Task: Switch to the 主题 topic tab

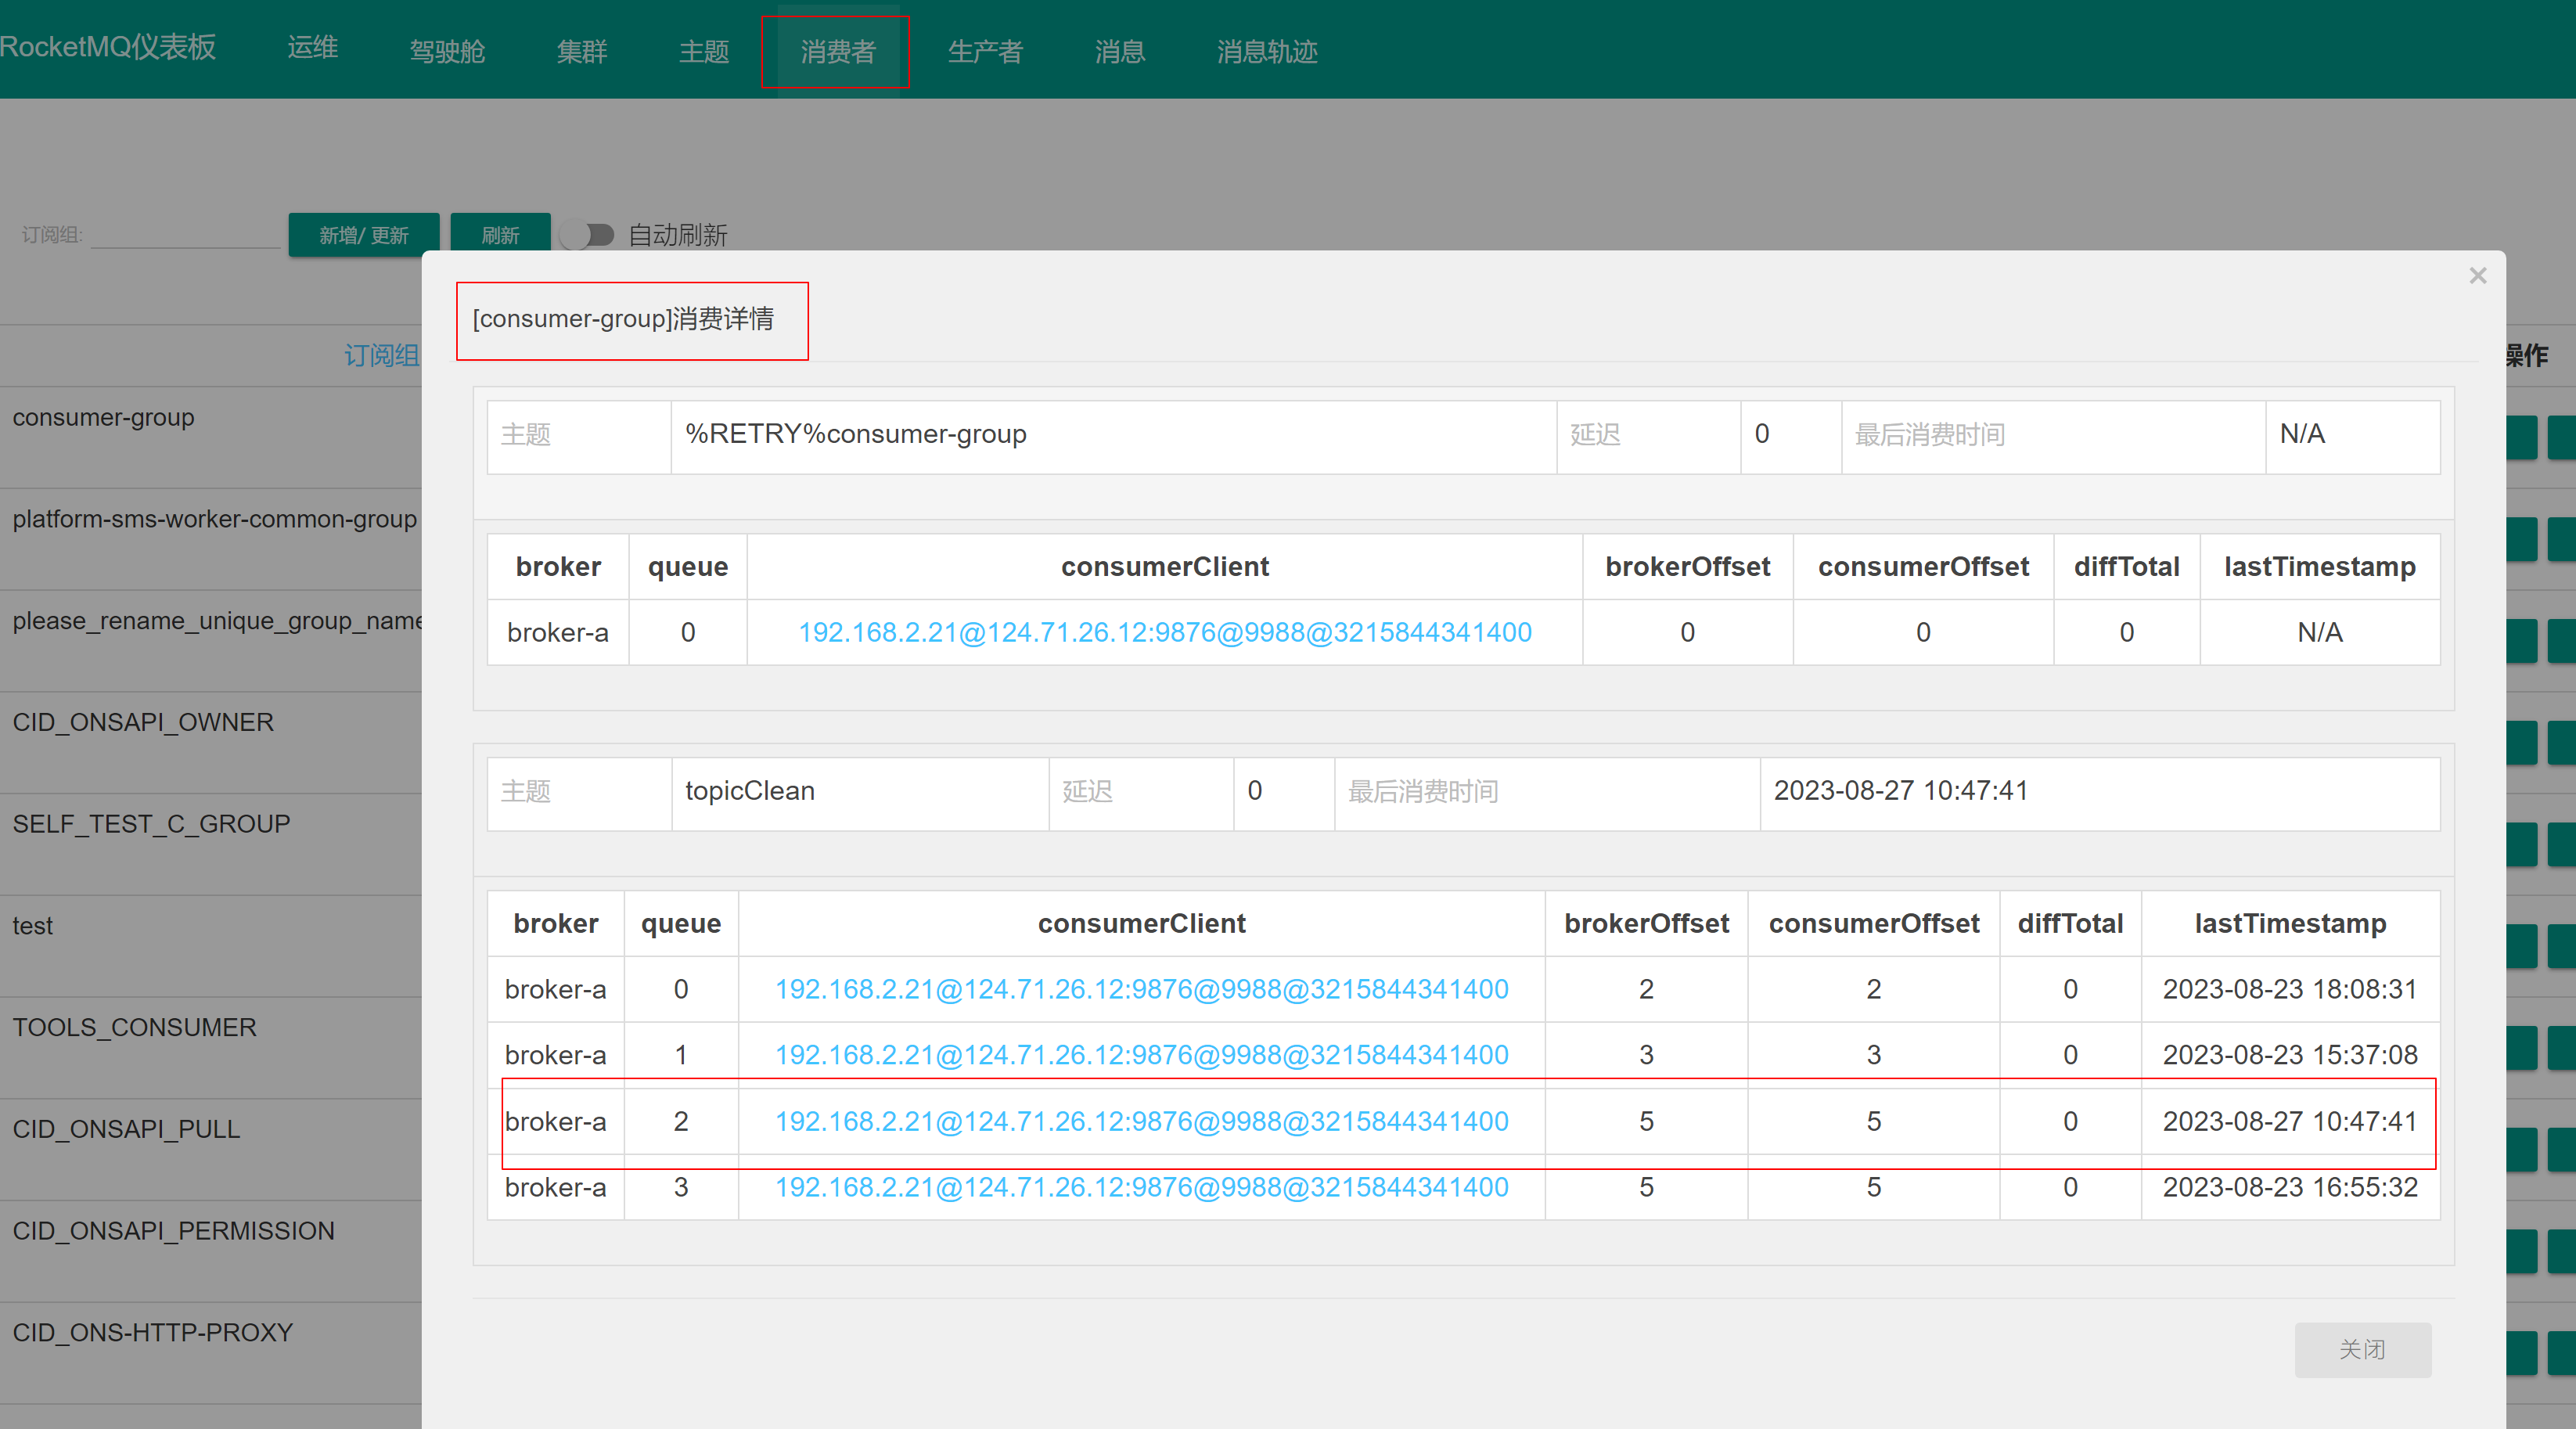Action: 704,51
